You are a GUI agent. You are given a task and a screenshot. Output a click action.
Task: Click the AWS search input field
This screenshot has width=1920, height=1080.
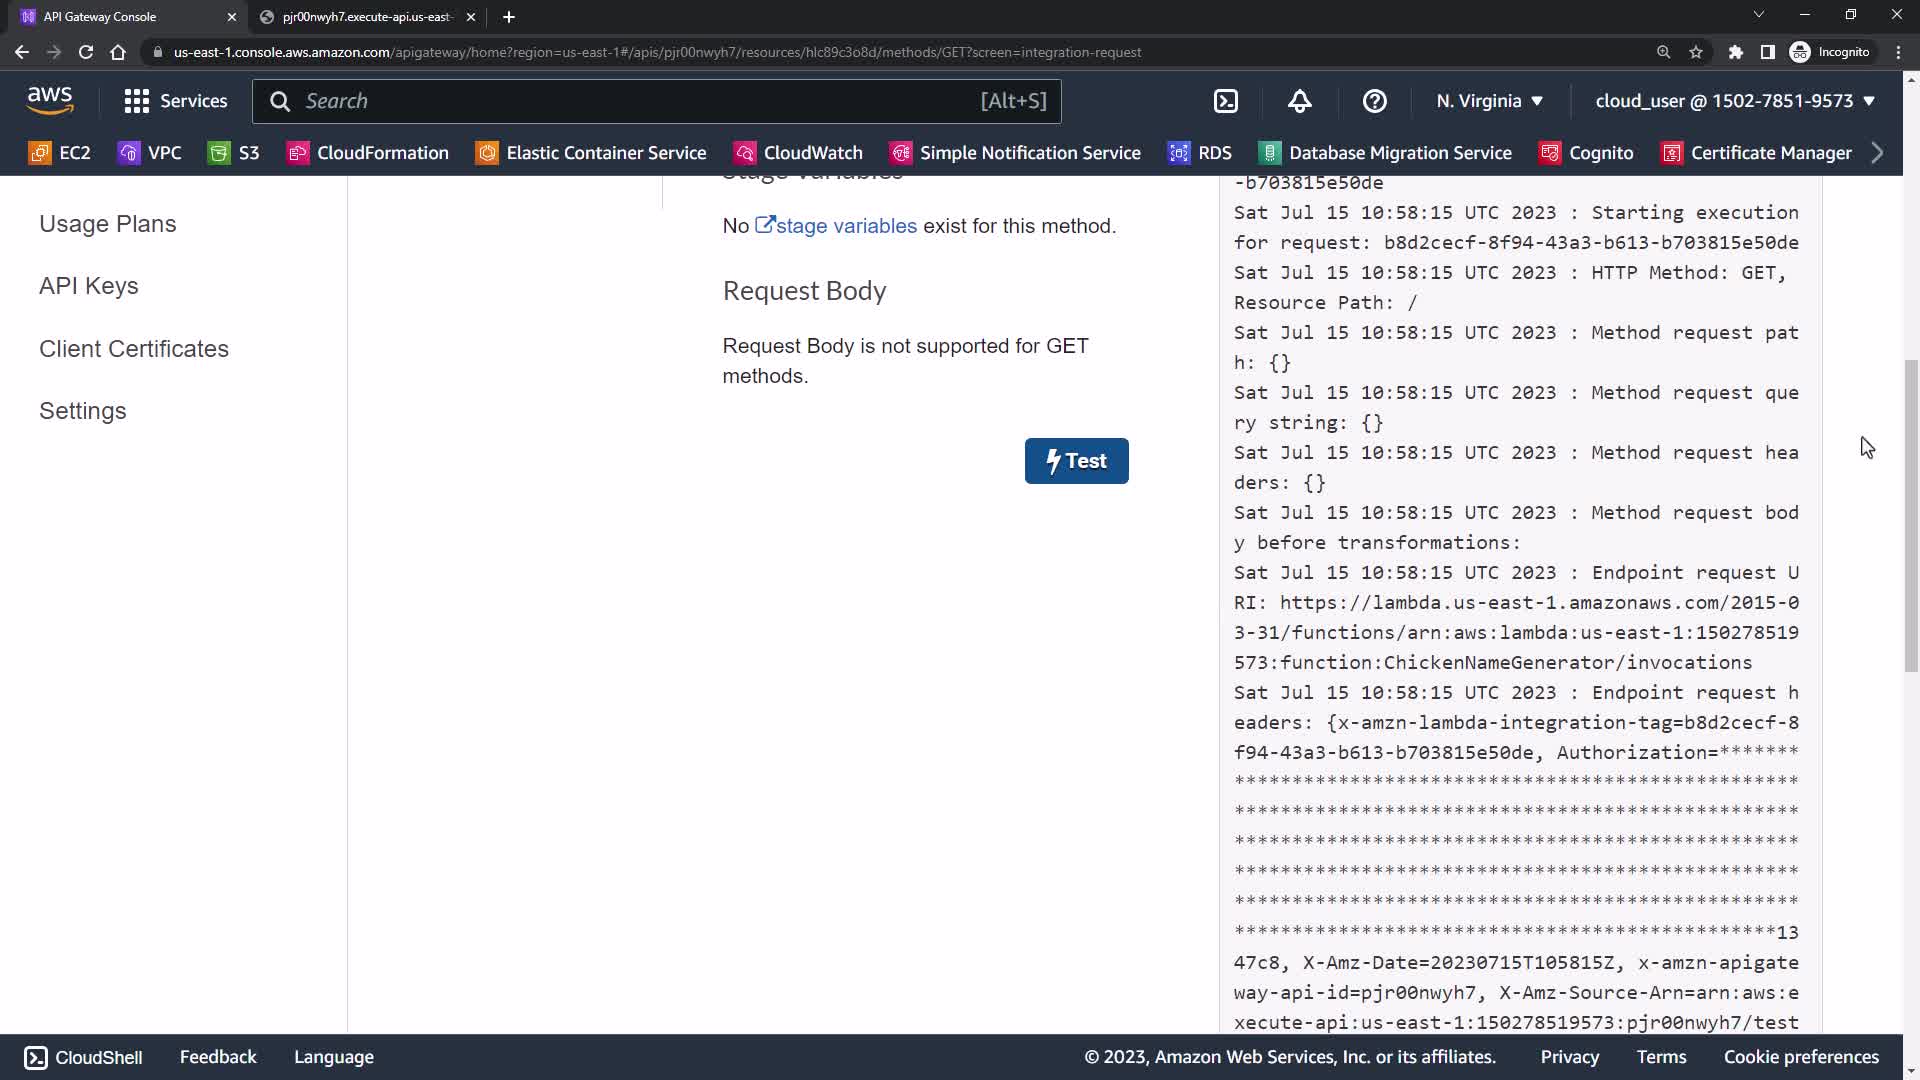tap(640, 101)
